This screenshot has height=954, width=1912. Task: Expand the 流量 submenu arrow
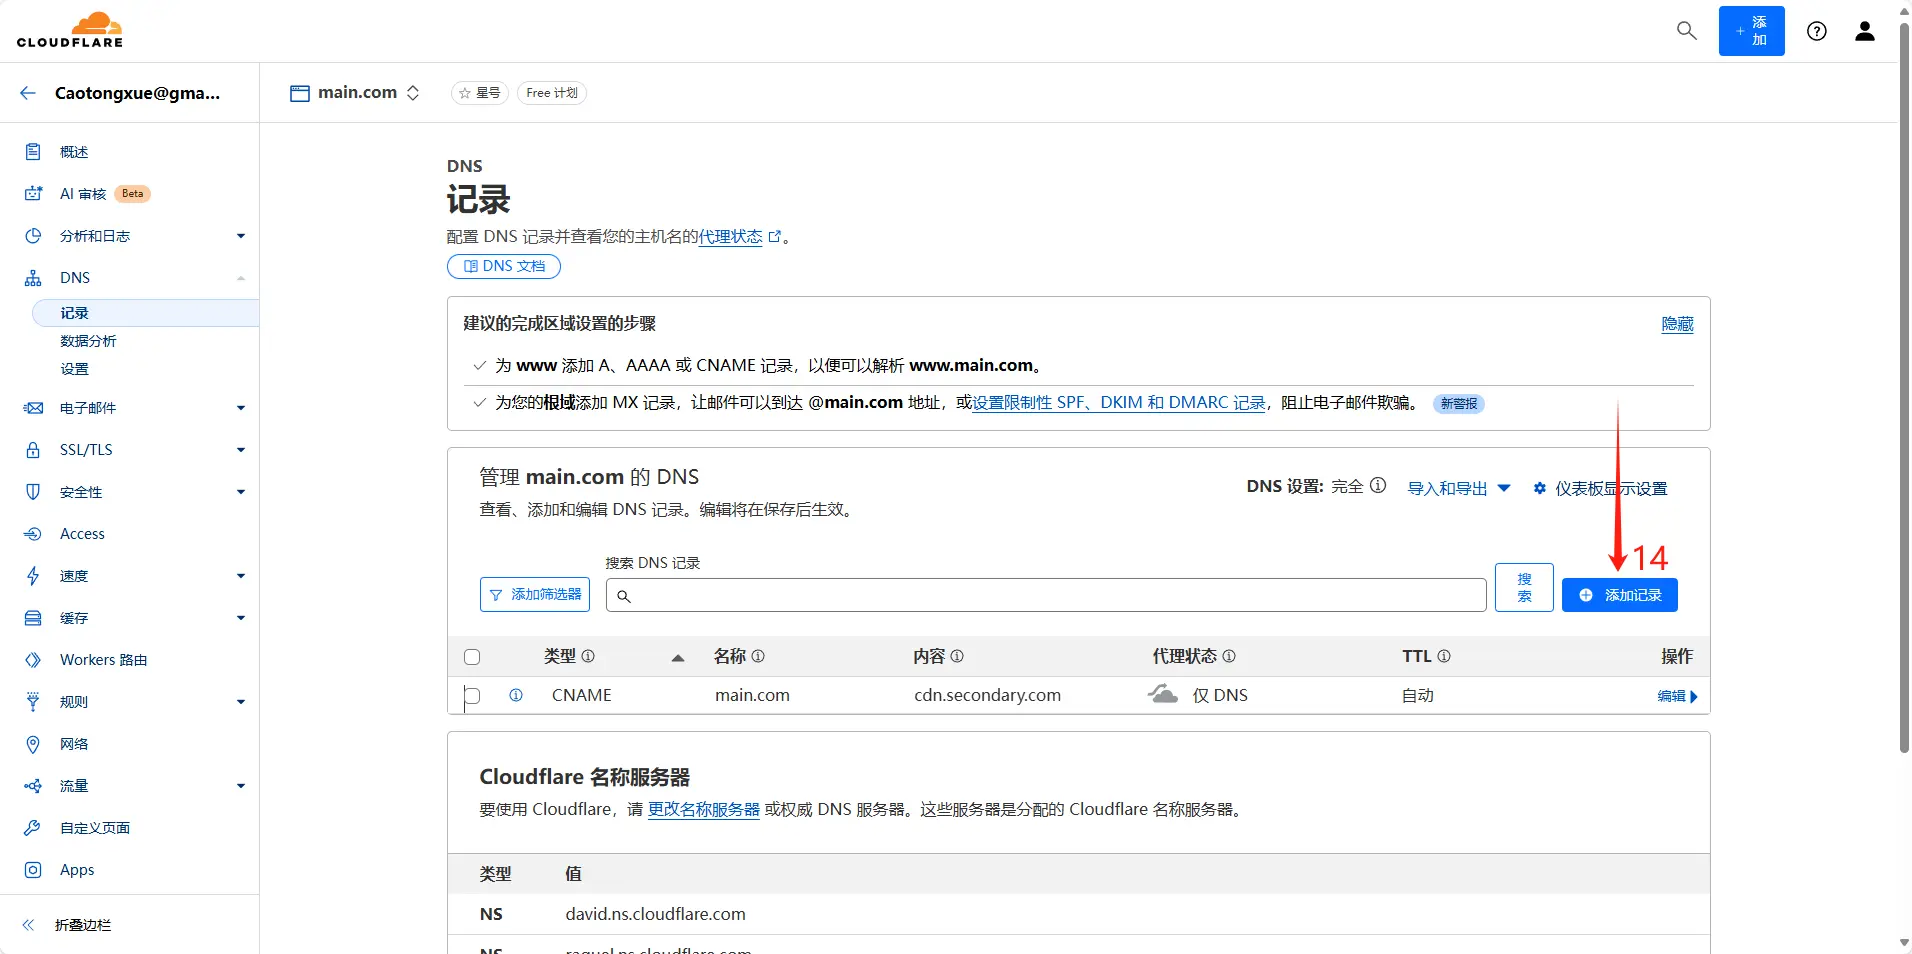241,786
